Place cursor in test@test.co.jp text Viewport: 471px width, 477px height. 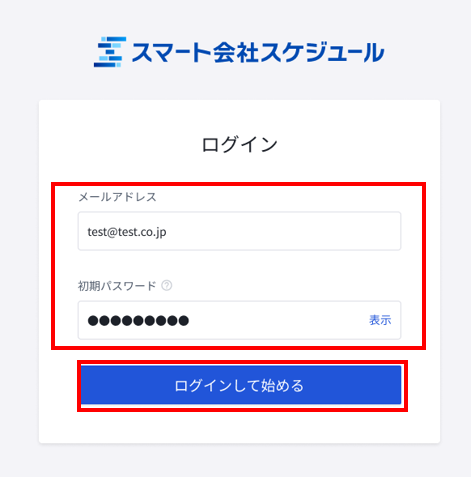click(127, 232)
